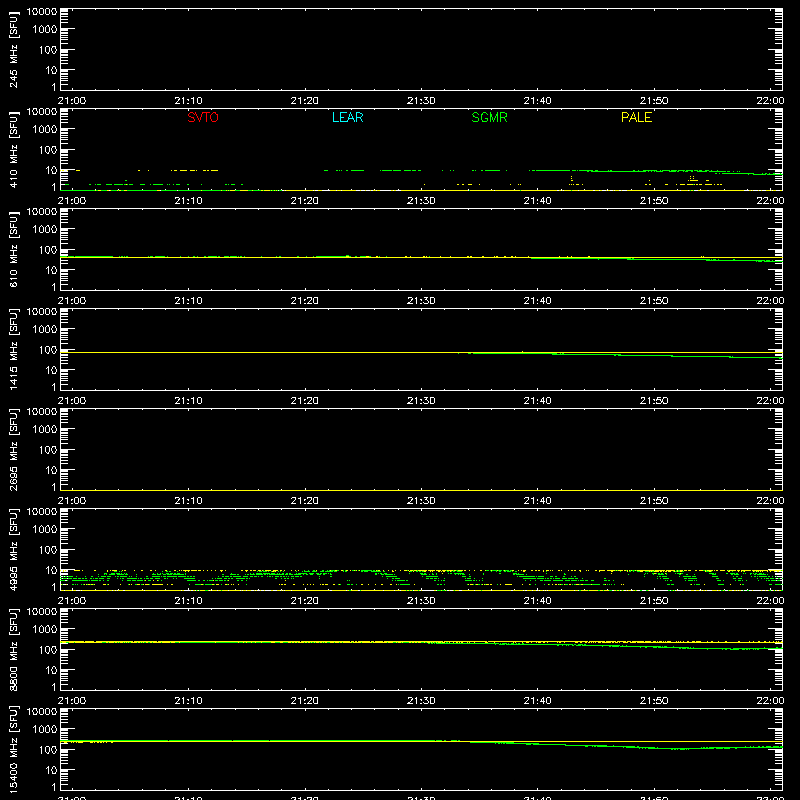This screenshot has width=800, height=800.
Task: Click the red SVTO legend label
Action: coord(203,117)
